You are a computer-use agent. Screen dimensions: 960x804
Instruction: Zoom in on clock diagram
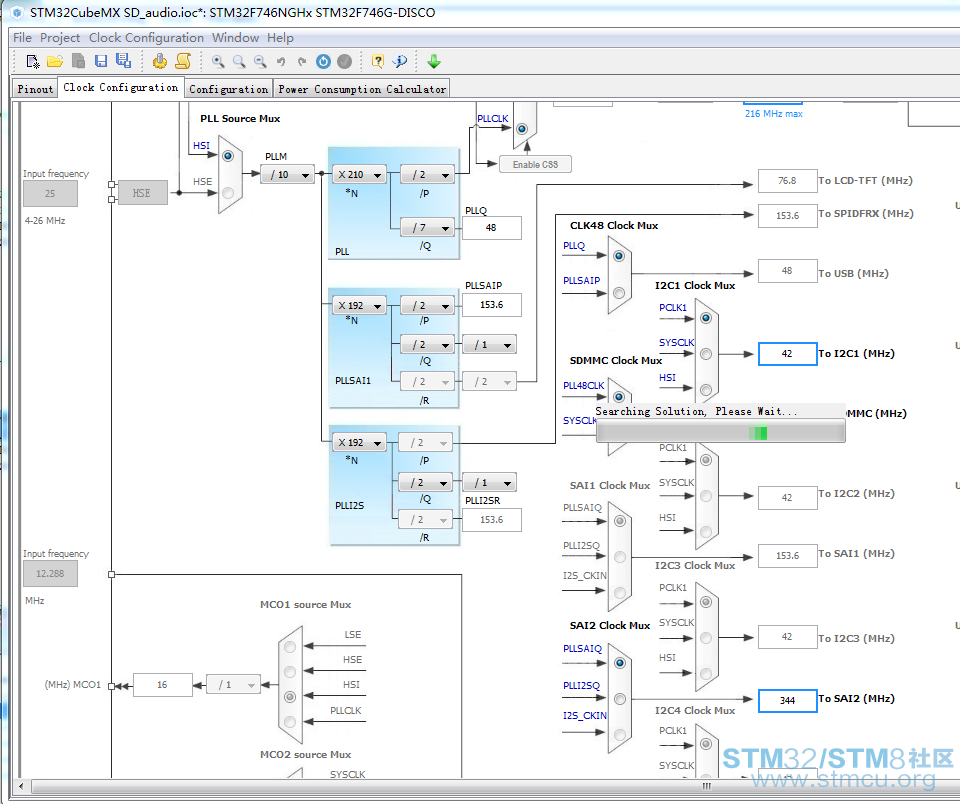pyautogui.click(x=218, y=61)
